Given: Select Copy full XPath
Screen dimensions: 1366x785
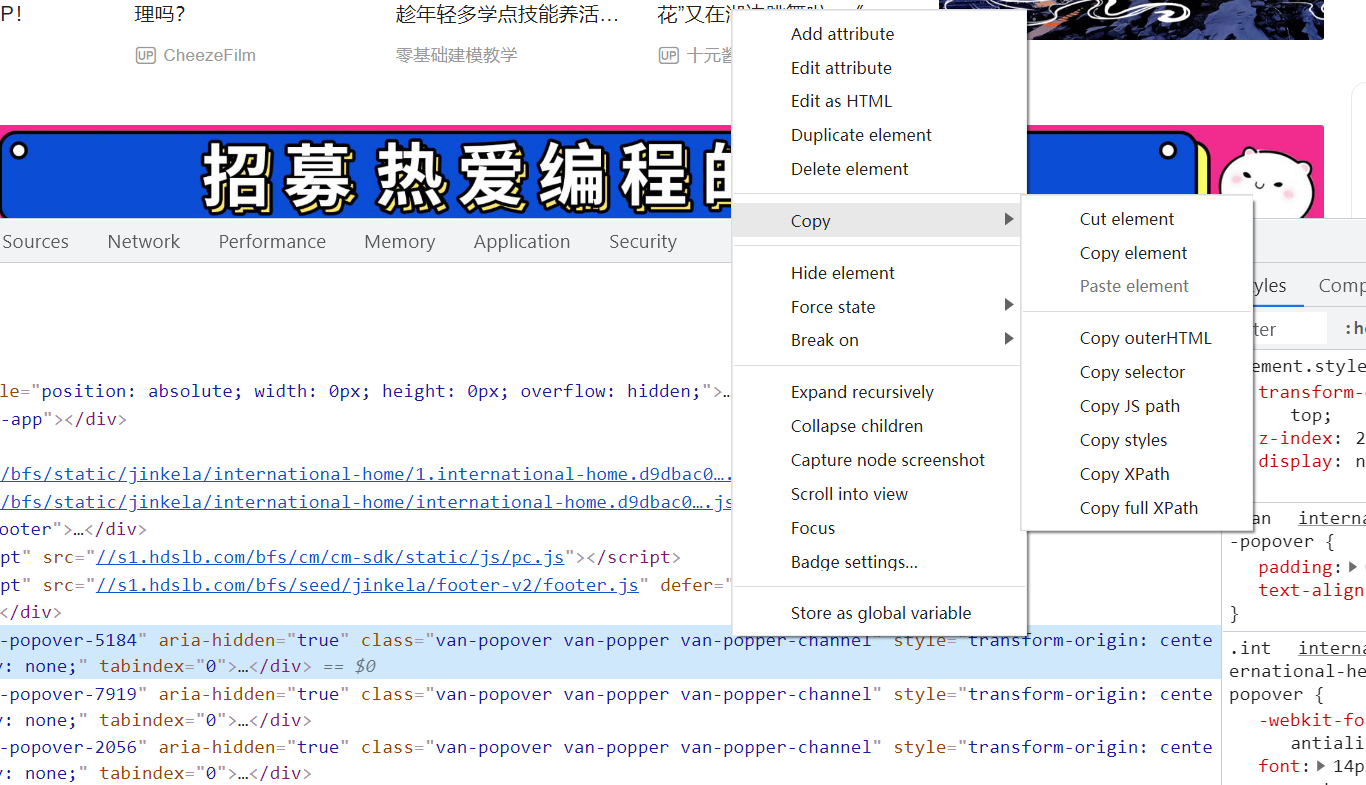Looking at the screenshot, I should [x=1137, y=508].
